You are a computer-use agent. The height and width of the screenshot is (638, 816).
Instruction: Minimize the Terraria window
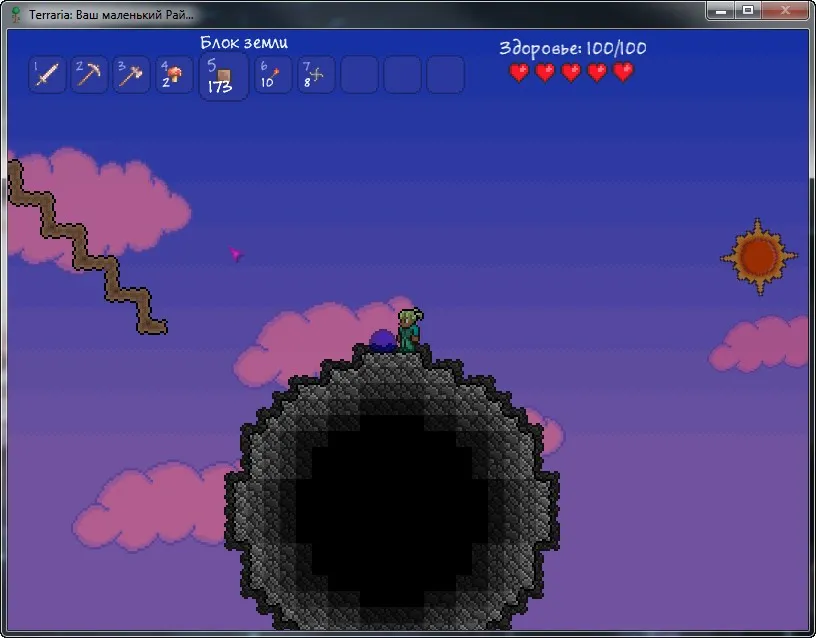[721, 10]
